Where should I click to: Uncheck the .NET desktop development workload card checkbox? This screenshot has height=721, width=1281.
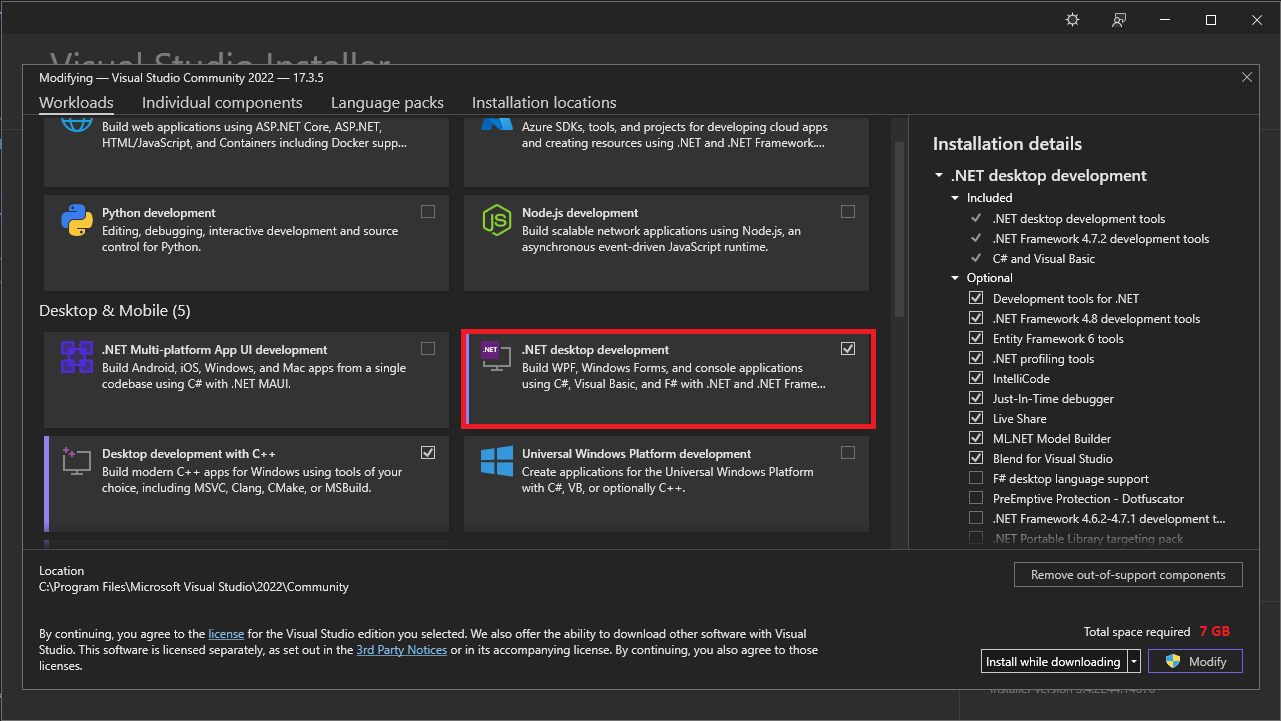(848, 349)
